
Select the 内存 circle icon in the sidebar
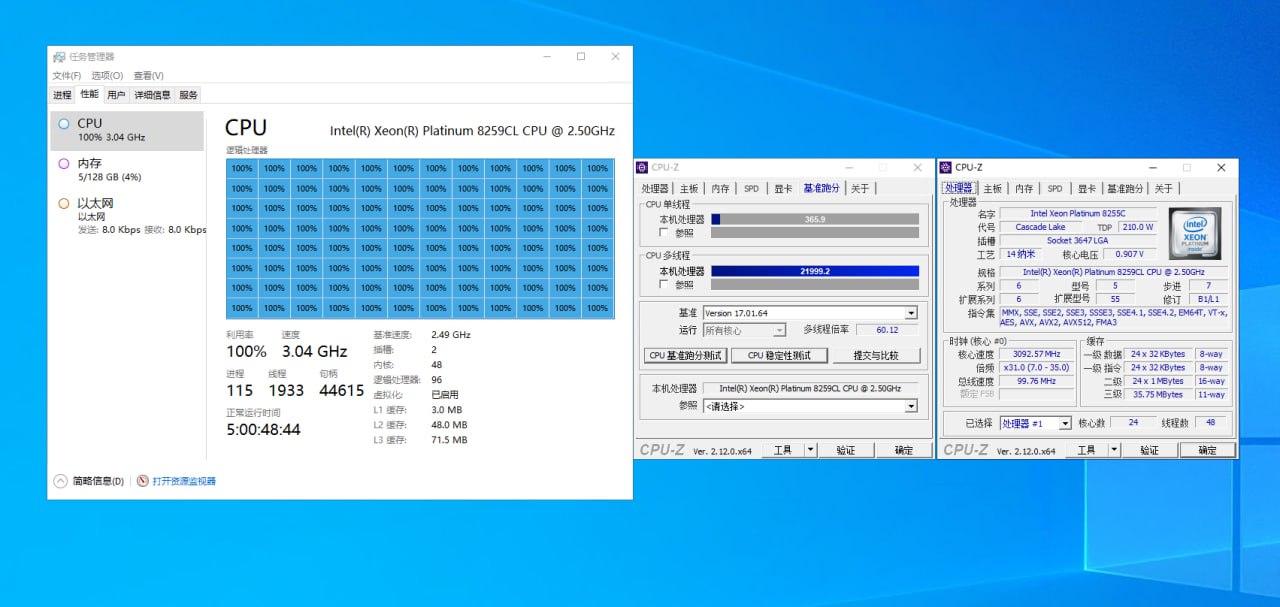tap(64, 164)
